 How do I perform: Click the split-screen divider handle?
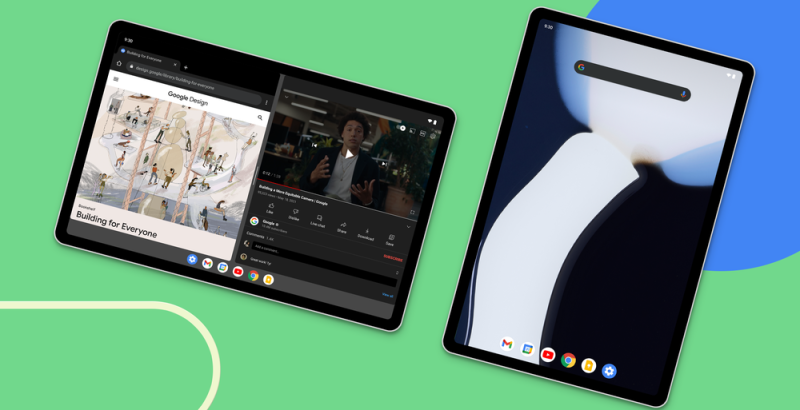[255, 176]
